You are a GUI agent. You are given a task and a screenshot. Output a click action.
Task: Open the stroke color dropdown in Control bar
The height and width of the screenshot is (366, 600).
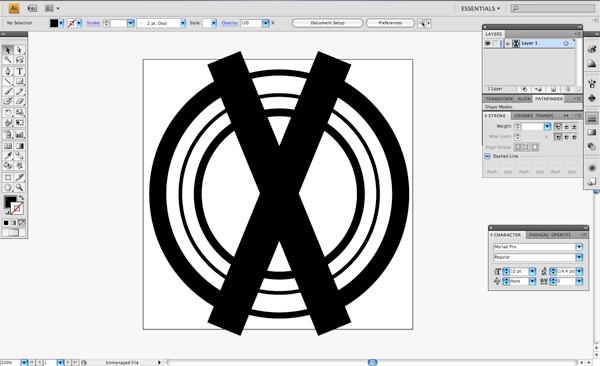pyautogui.click(x=79, y=23)
